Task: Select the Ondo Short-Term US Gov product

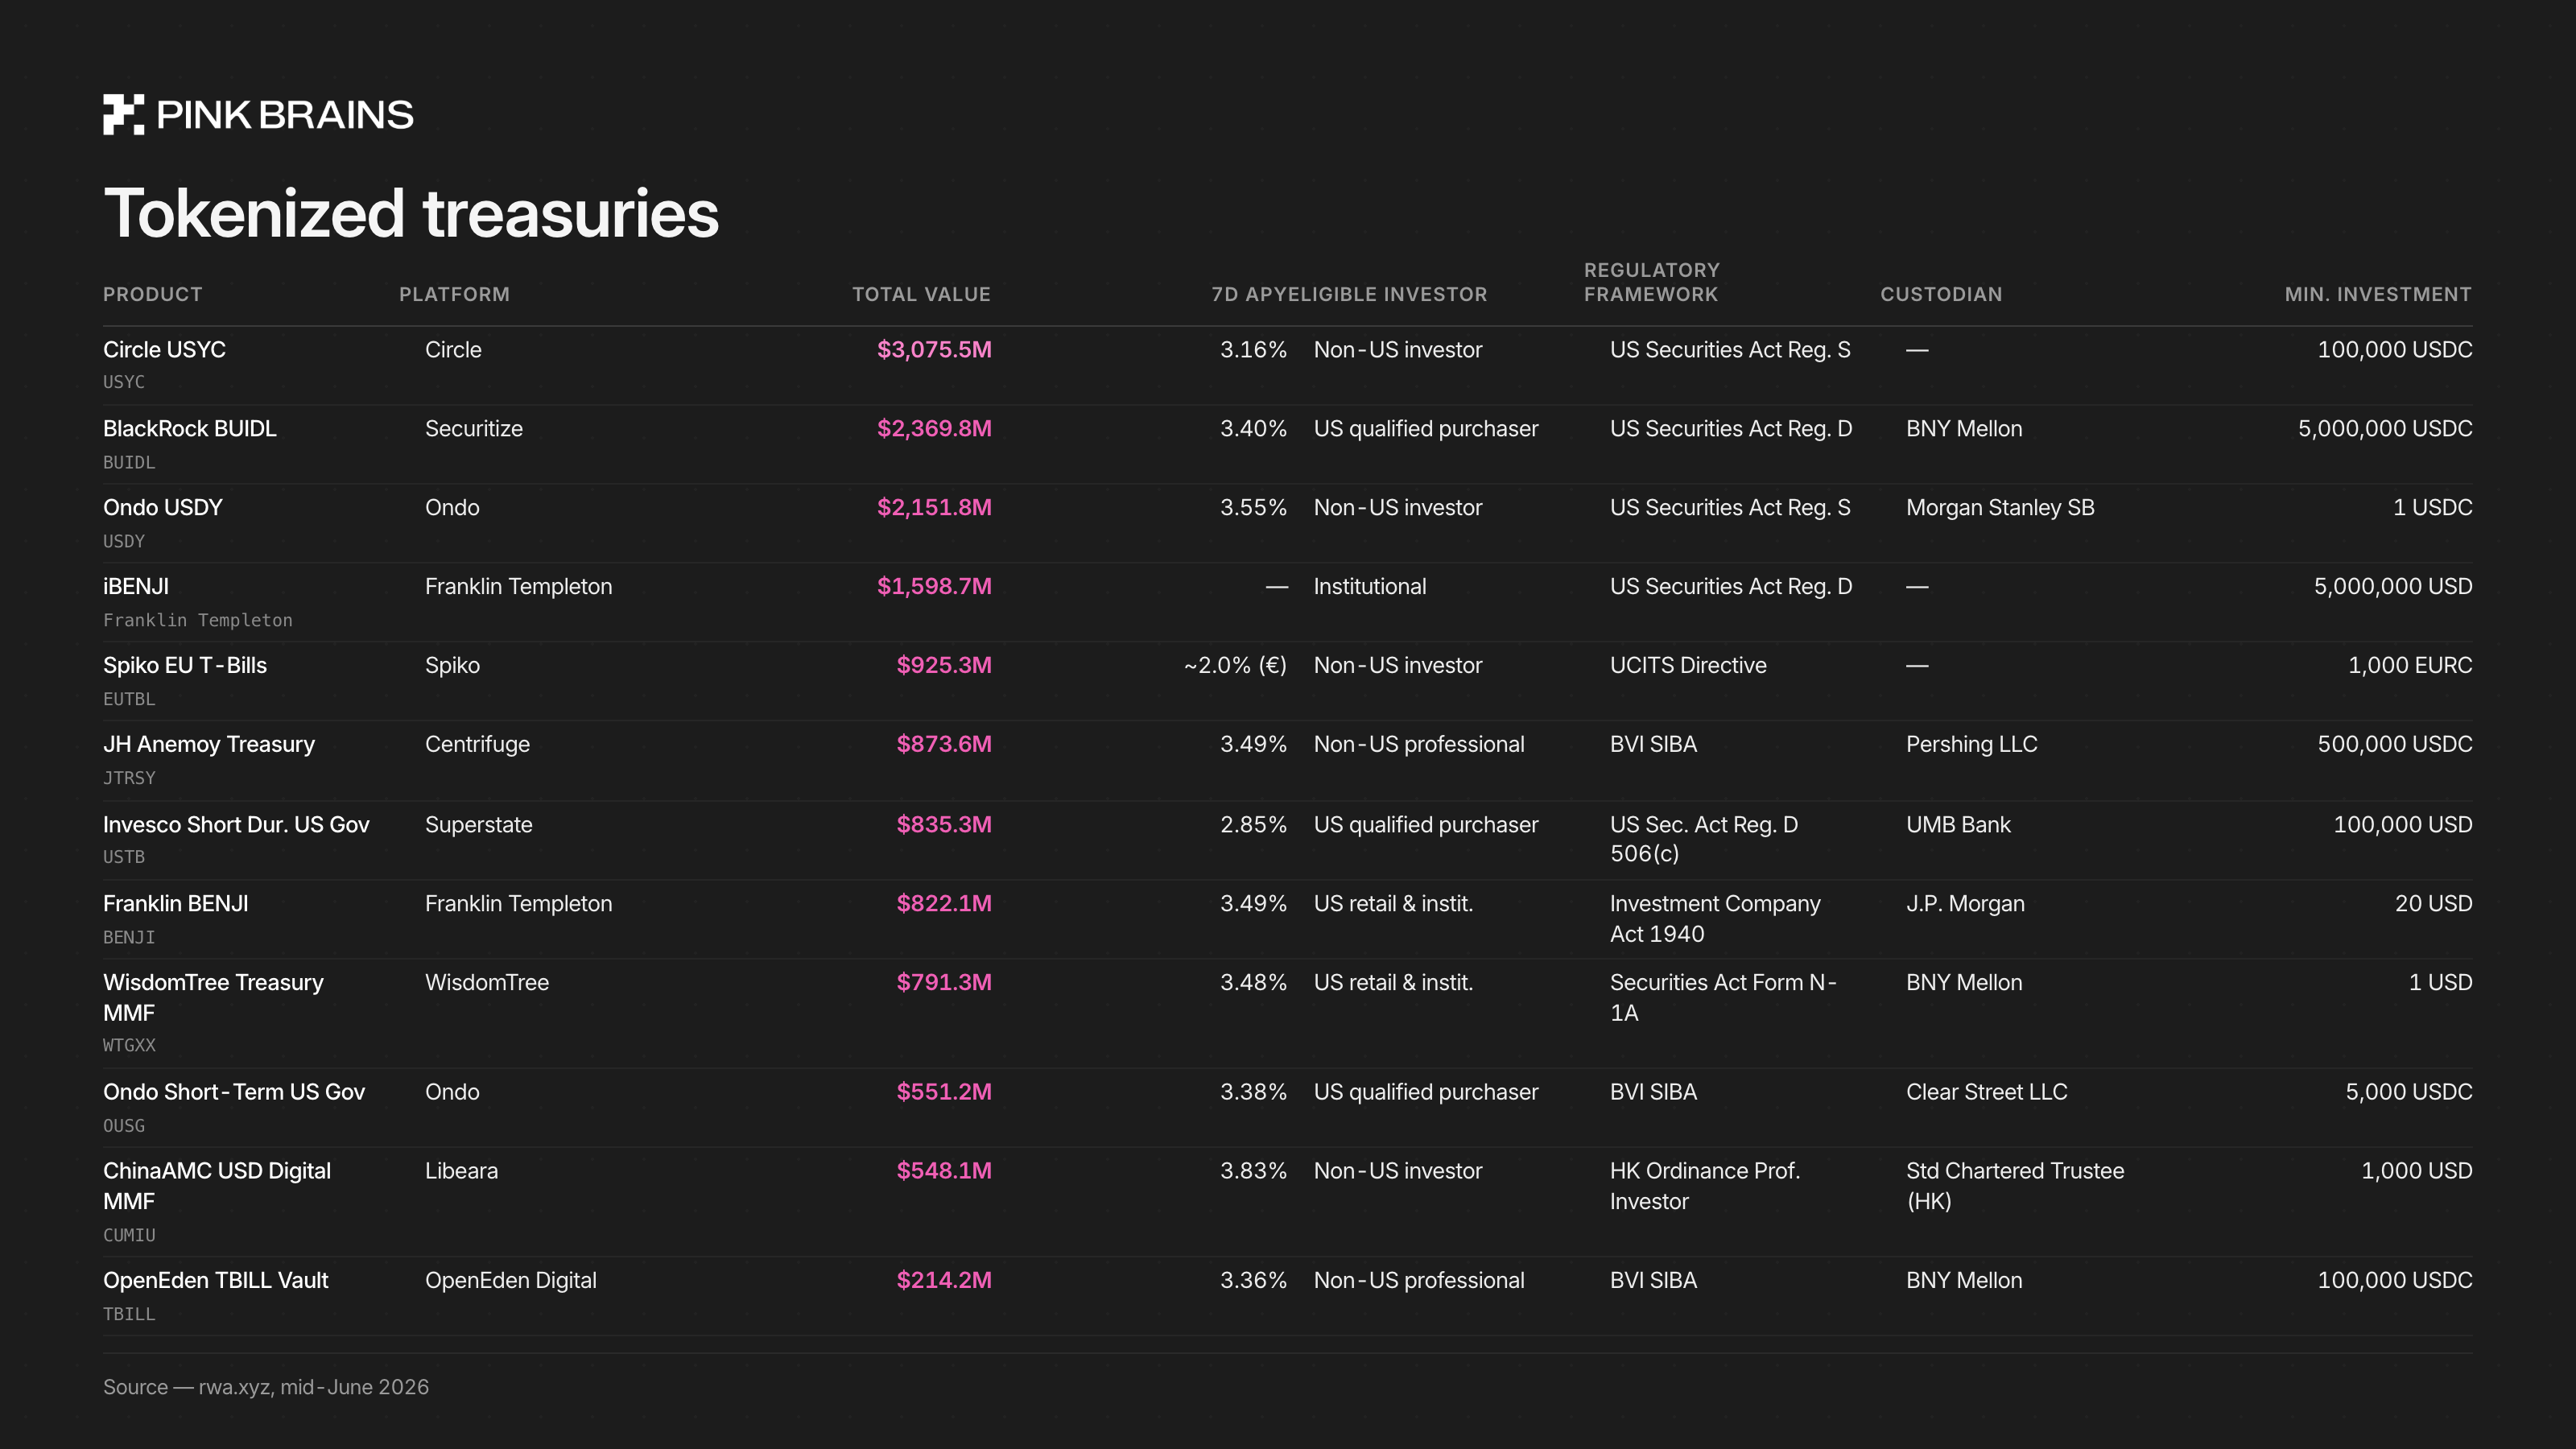Action: 234,1092
